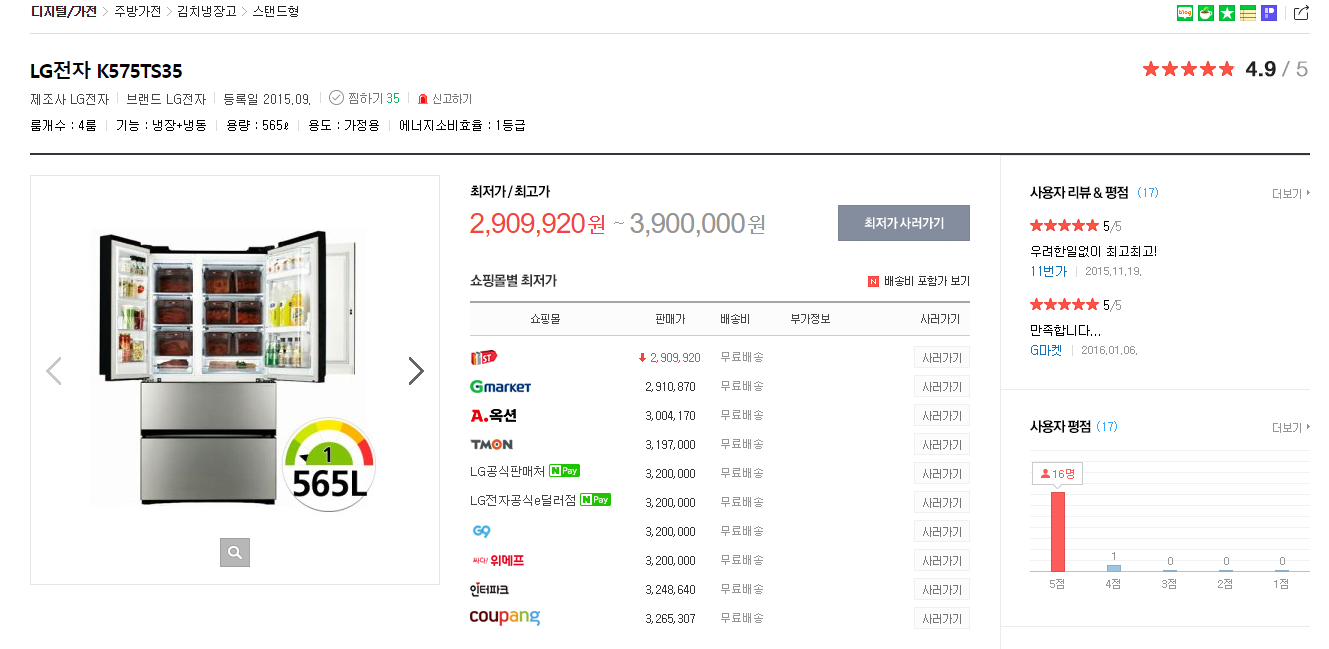The width and height of the screenshot is (1329, 649).
Task: Click the 최저가 사러가기 button
Action: point(903,223)
